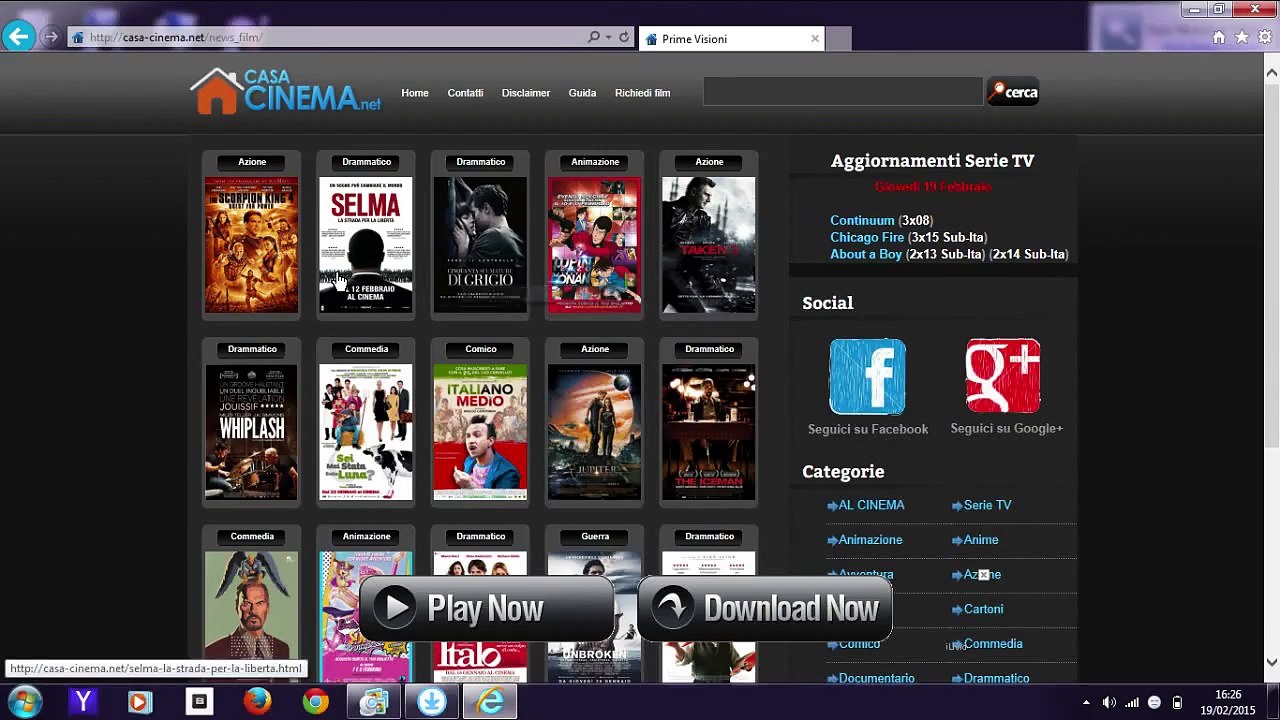The height and width of the screenshot is (720, 1280).
Task: Grab the vertical page scrollbar thumb
Action: click(1272, 266)
